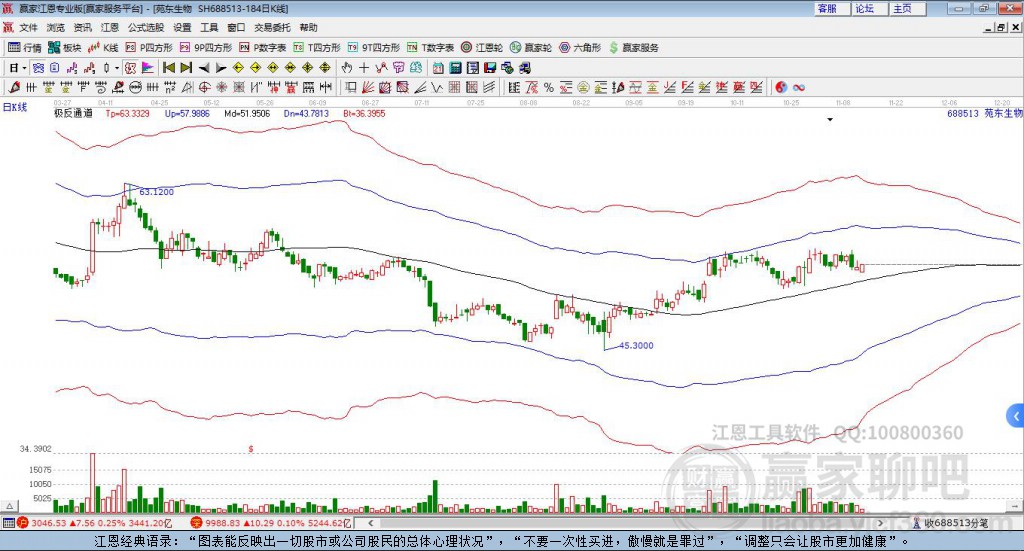Click the blue side panel expand arrow

click(x=1016, y=416)
